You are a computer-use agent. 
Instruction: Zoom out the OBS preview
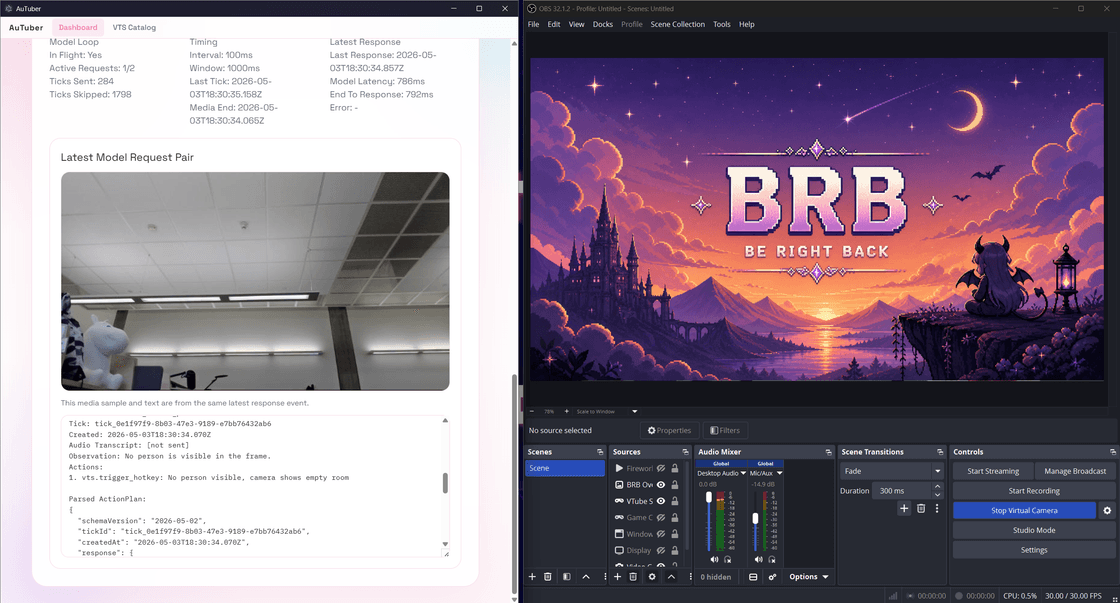coord(532,412)
